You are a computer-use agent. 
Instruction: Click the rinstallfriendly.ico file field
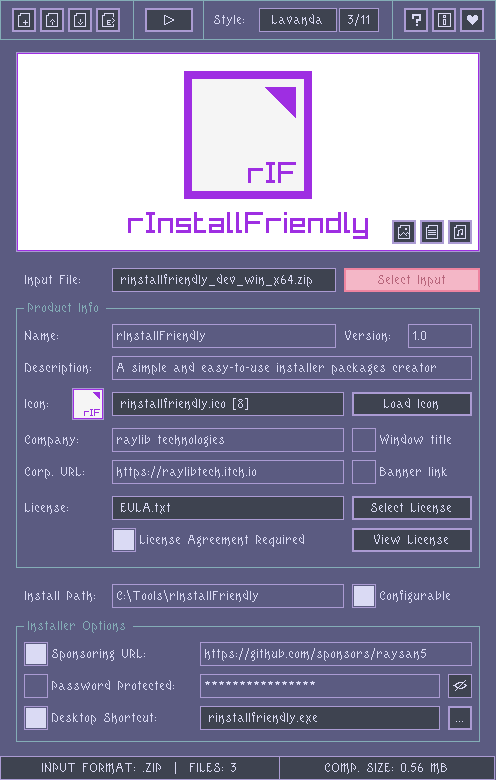point(228,404)
